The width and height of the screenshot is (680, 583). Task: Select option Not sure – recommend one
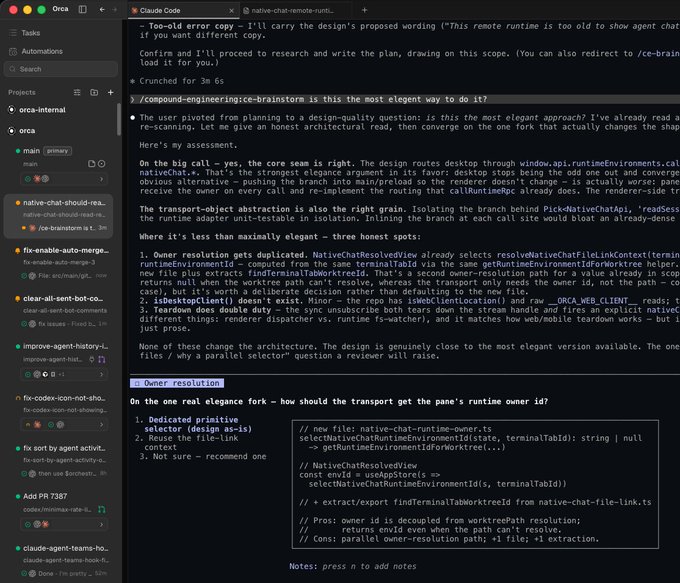(203, 456)
